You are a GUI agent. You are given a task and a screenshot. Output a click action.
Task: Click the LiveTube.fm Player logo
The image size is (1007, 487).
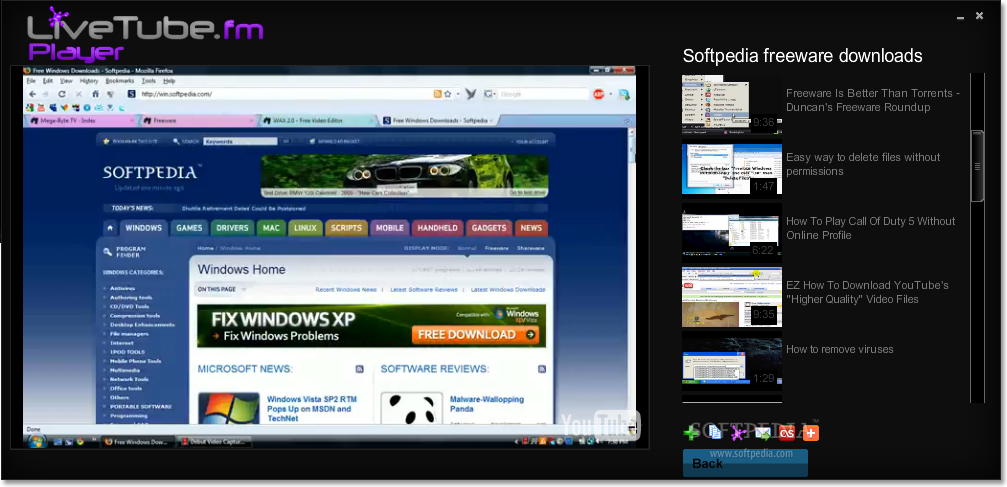[145, 33]
